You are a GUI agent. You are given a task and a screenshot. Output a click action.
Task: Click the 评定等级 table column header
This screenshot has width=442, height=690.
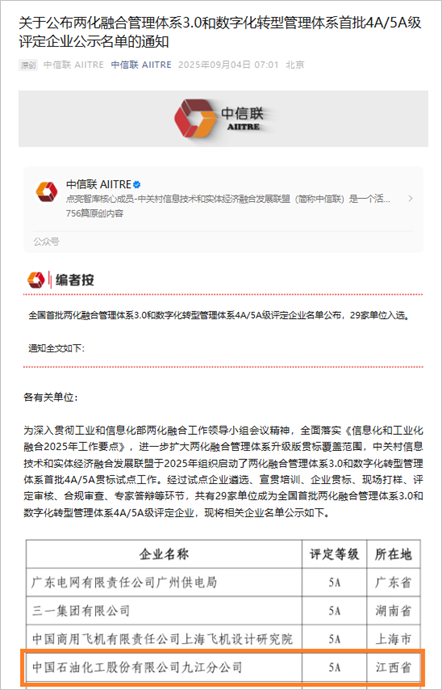[335, 554]
